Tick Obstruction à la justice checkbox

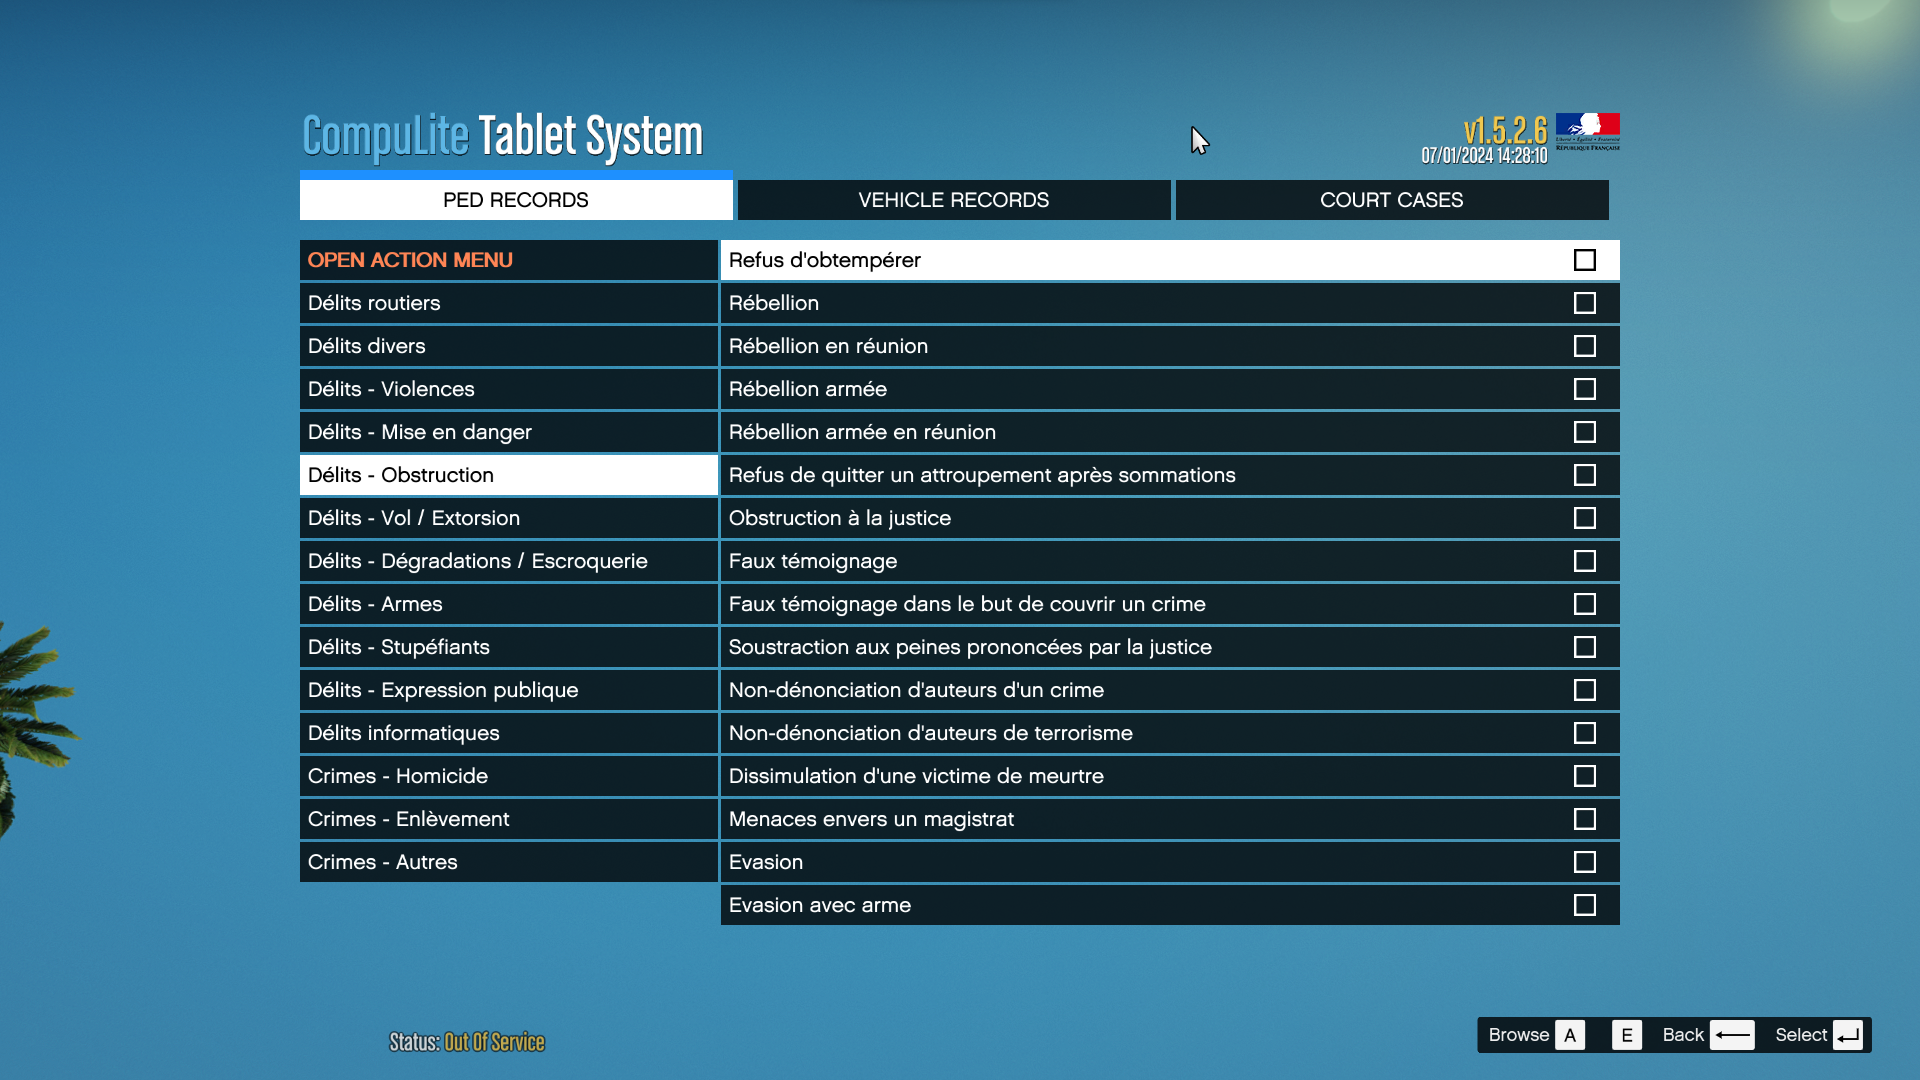tap(1584, 518)
